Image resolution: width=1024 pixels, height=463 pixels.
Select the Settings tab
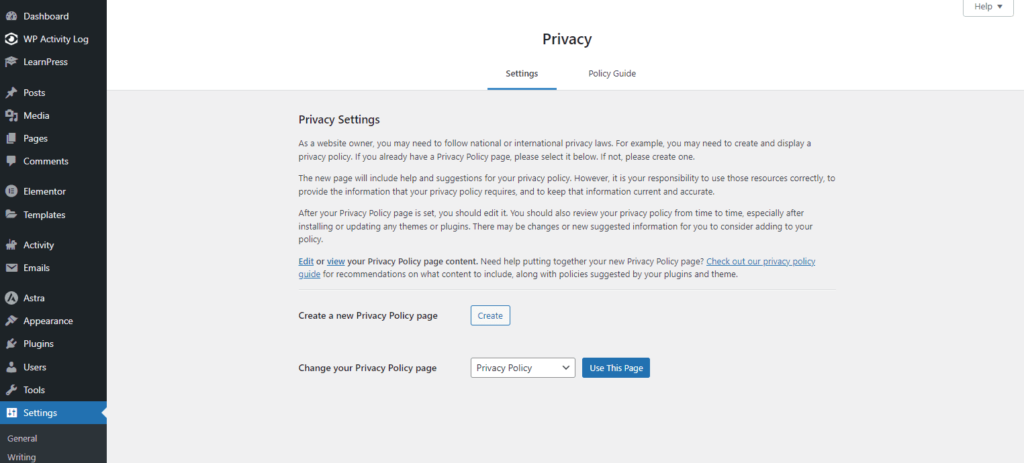[521, 74]
